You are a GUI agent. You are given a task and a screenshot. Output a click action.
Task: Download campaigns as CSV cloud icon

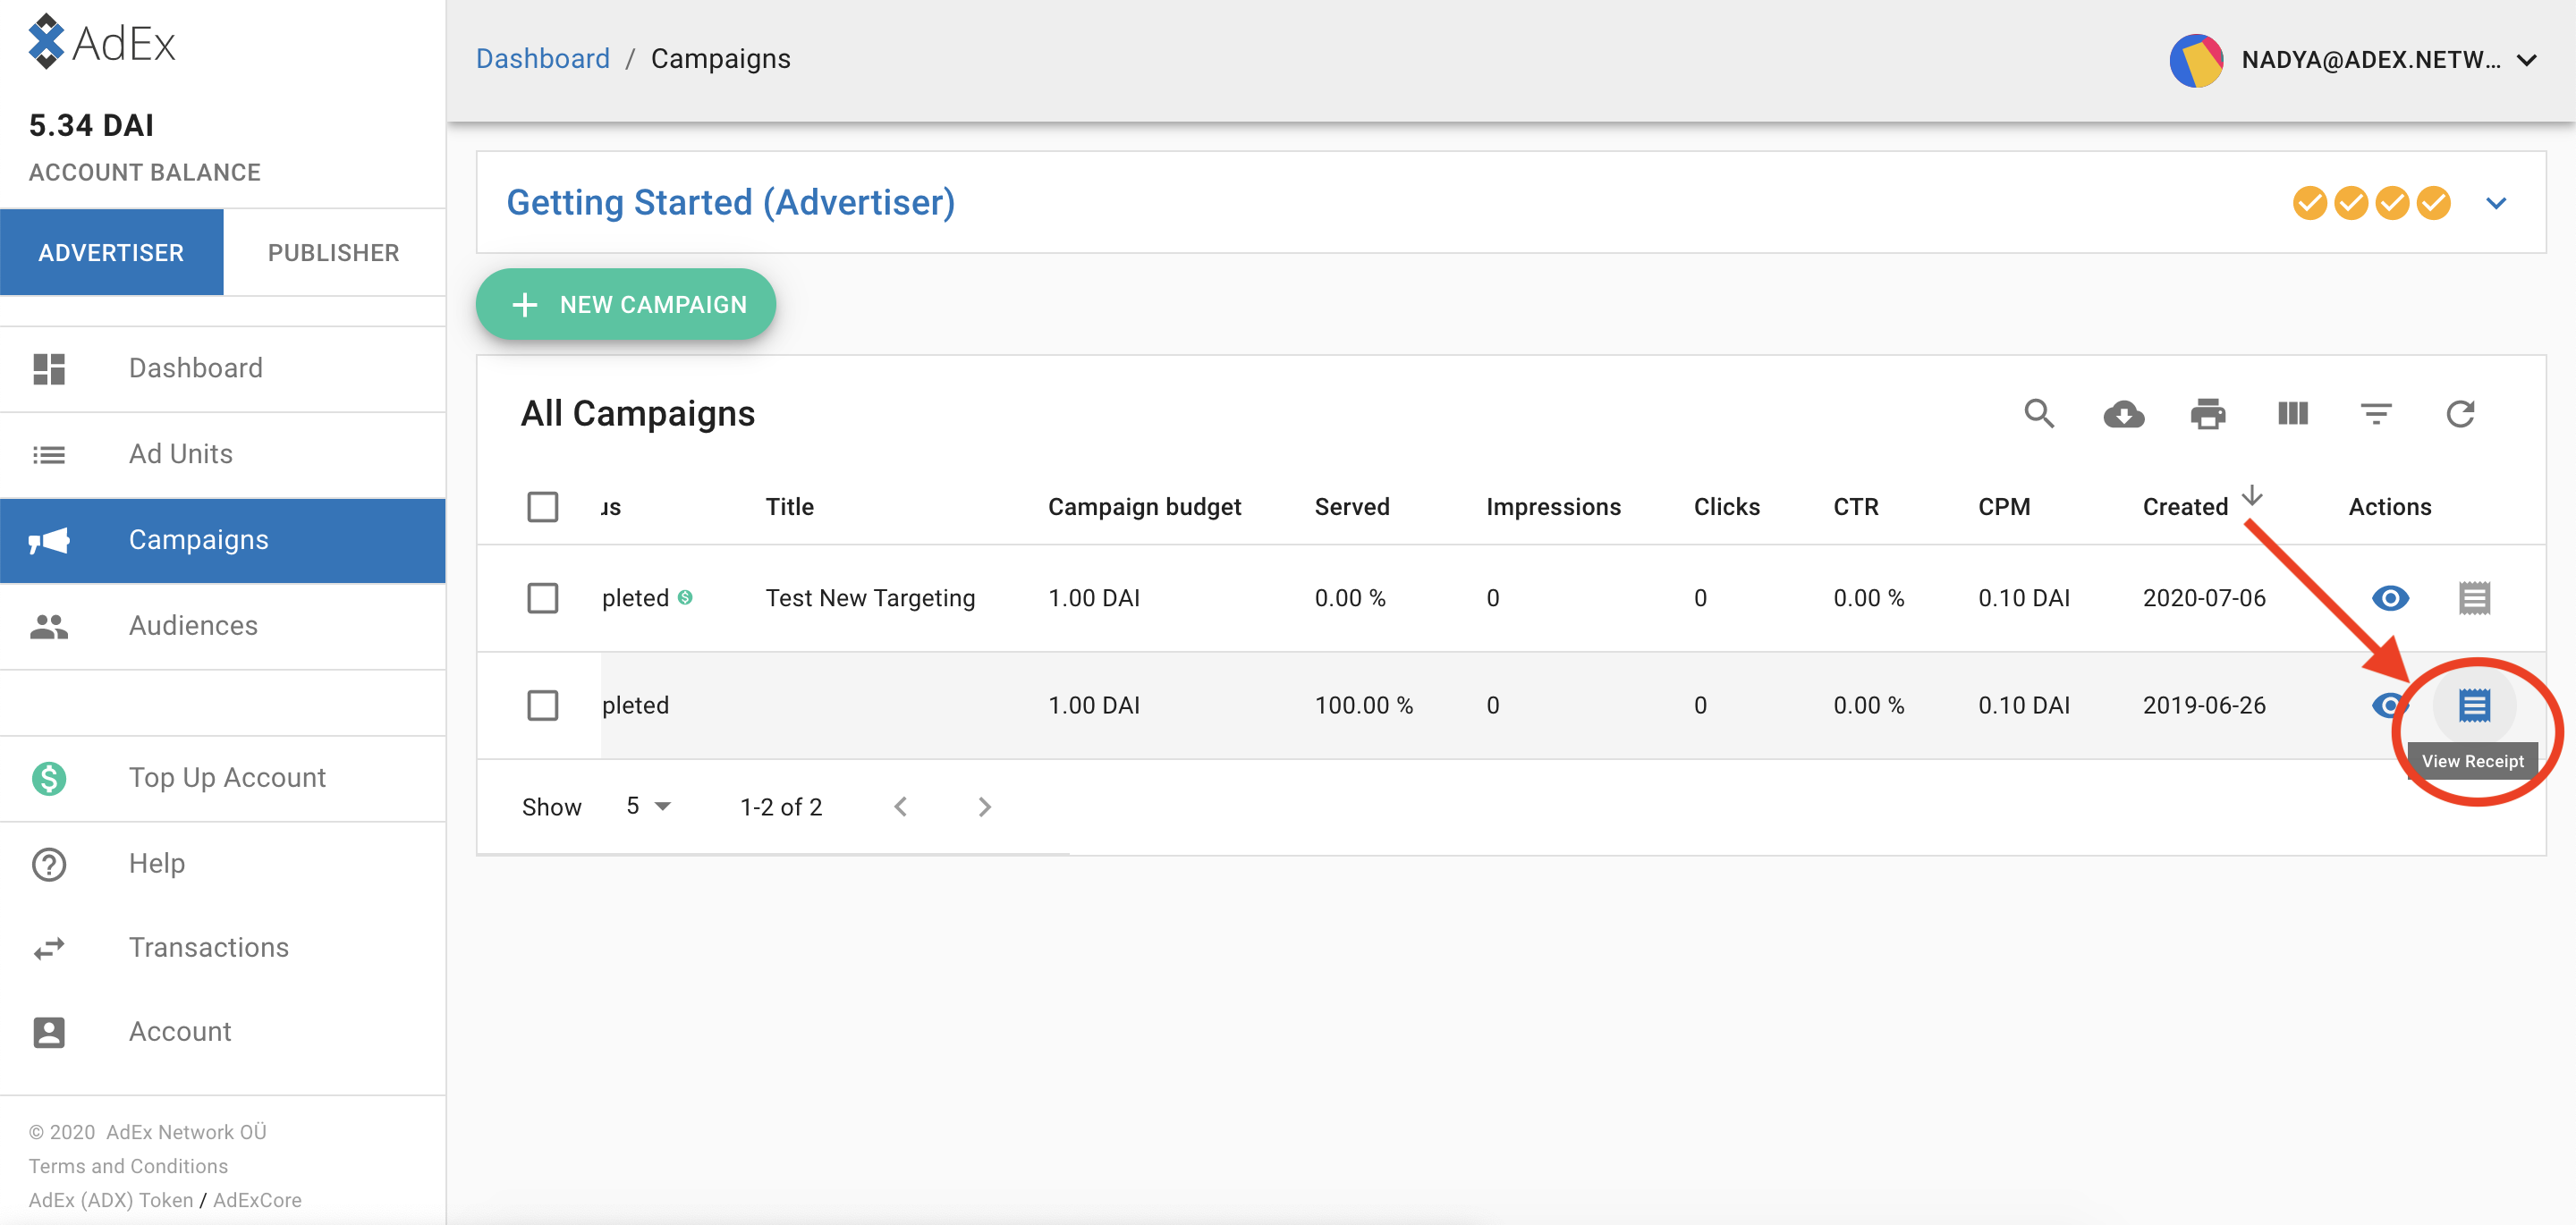coord(2123,413)
